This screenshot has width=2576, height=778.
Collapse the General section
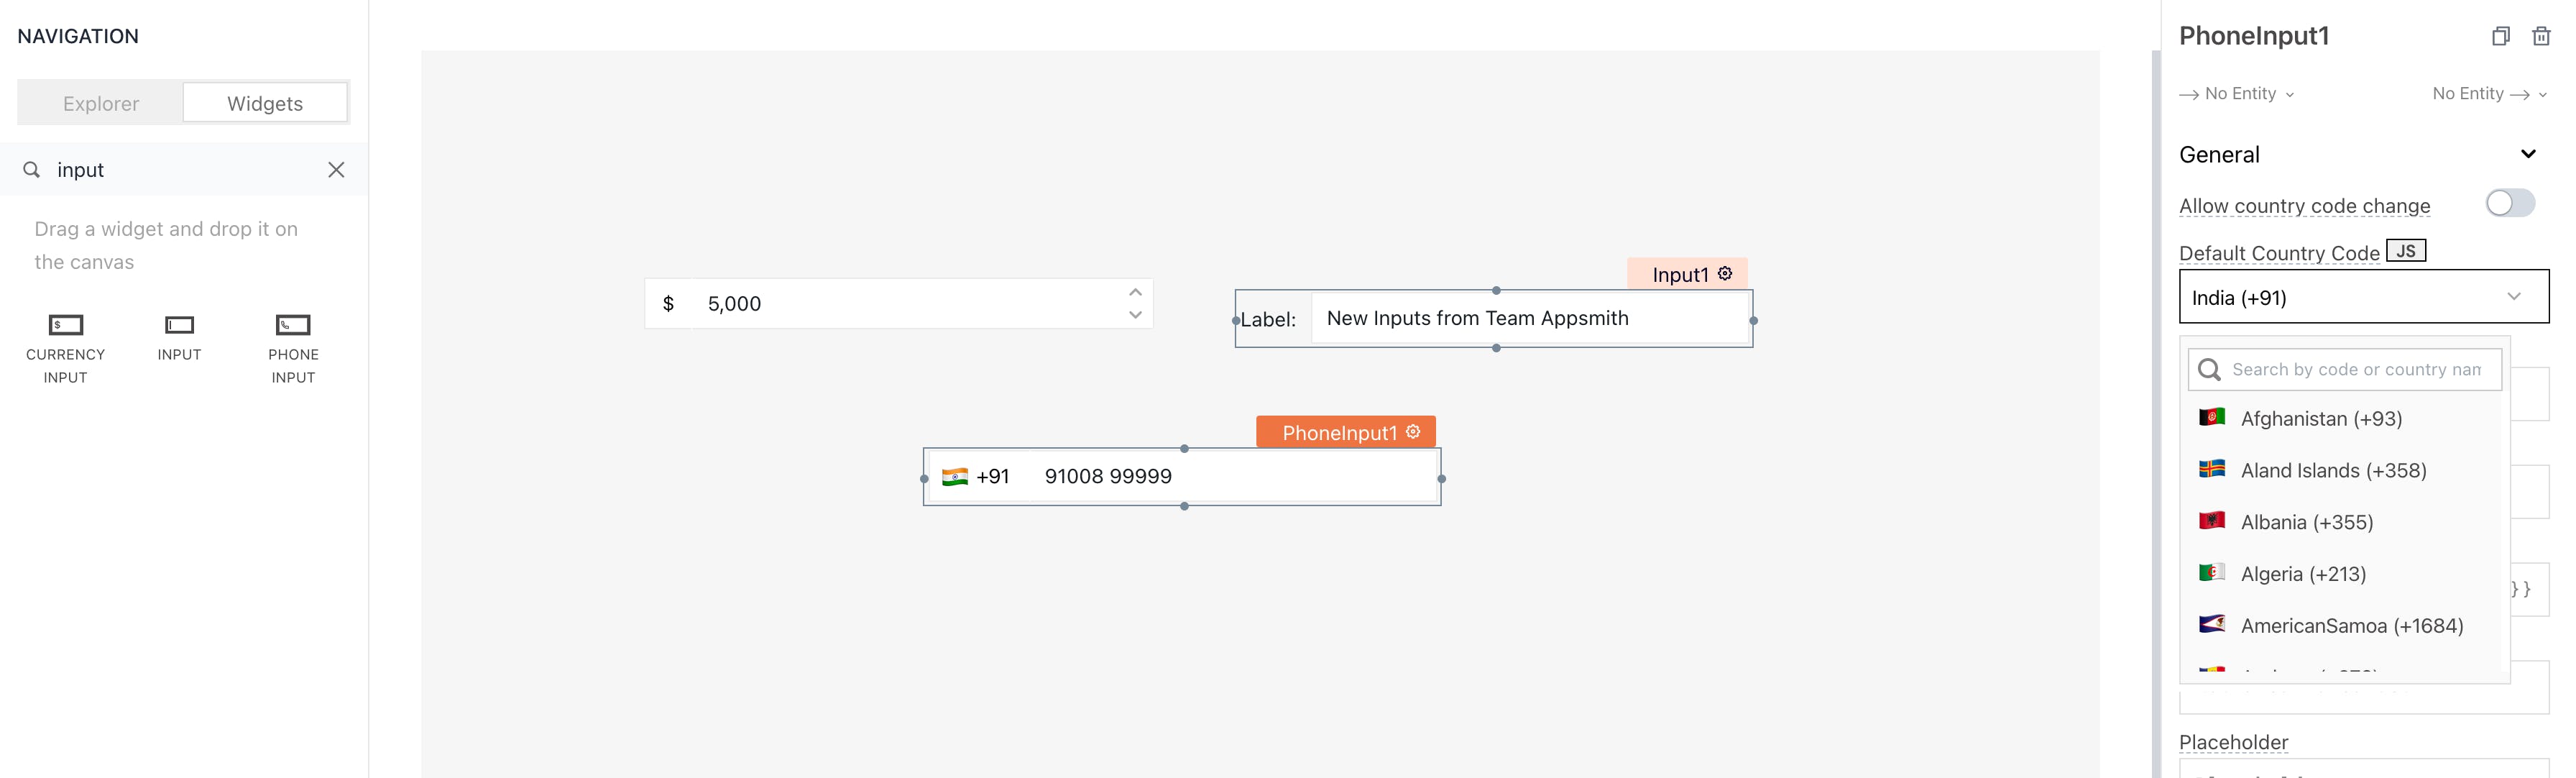(2527, 154)
